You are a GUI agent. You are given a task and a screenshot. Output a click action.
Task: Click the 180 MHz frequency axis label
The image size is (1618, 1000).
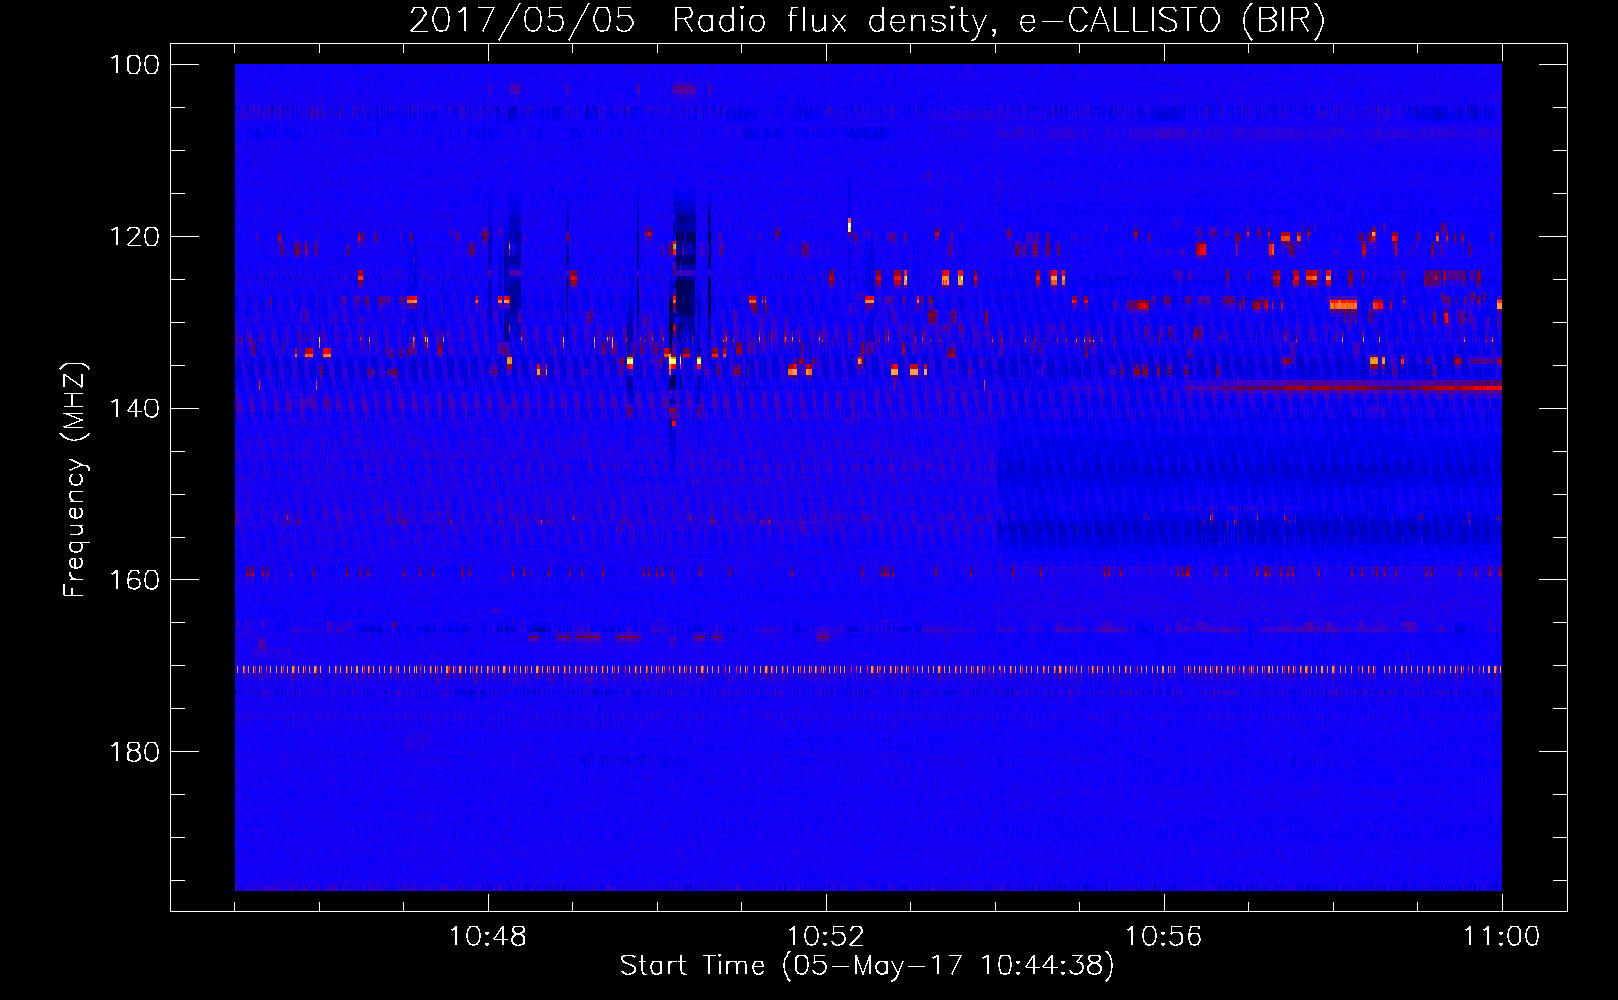[x=135, y=752]
